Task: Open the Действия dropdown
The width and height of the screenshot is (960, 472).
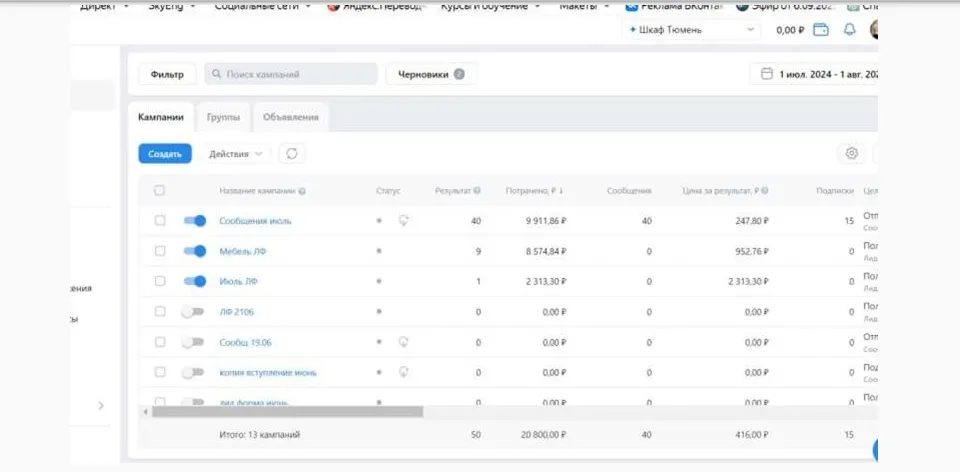Action: 236,154
